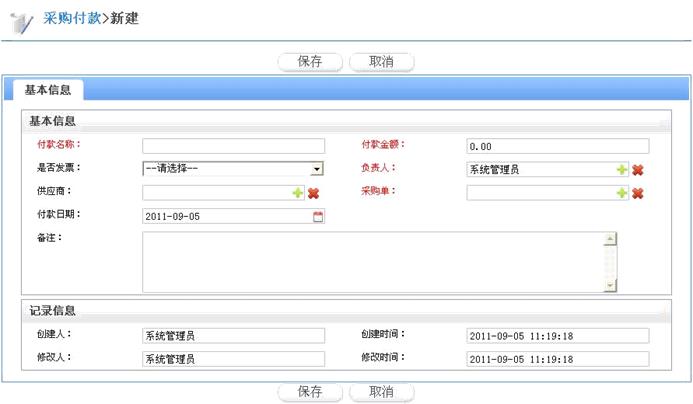
Task: Open the 采购付款 breadcrumb link
Action: 72,18
